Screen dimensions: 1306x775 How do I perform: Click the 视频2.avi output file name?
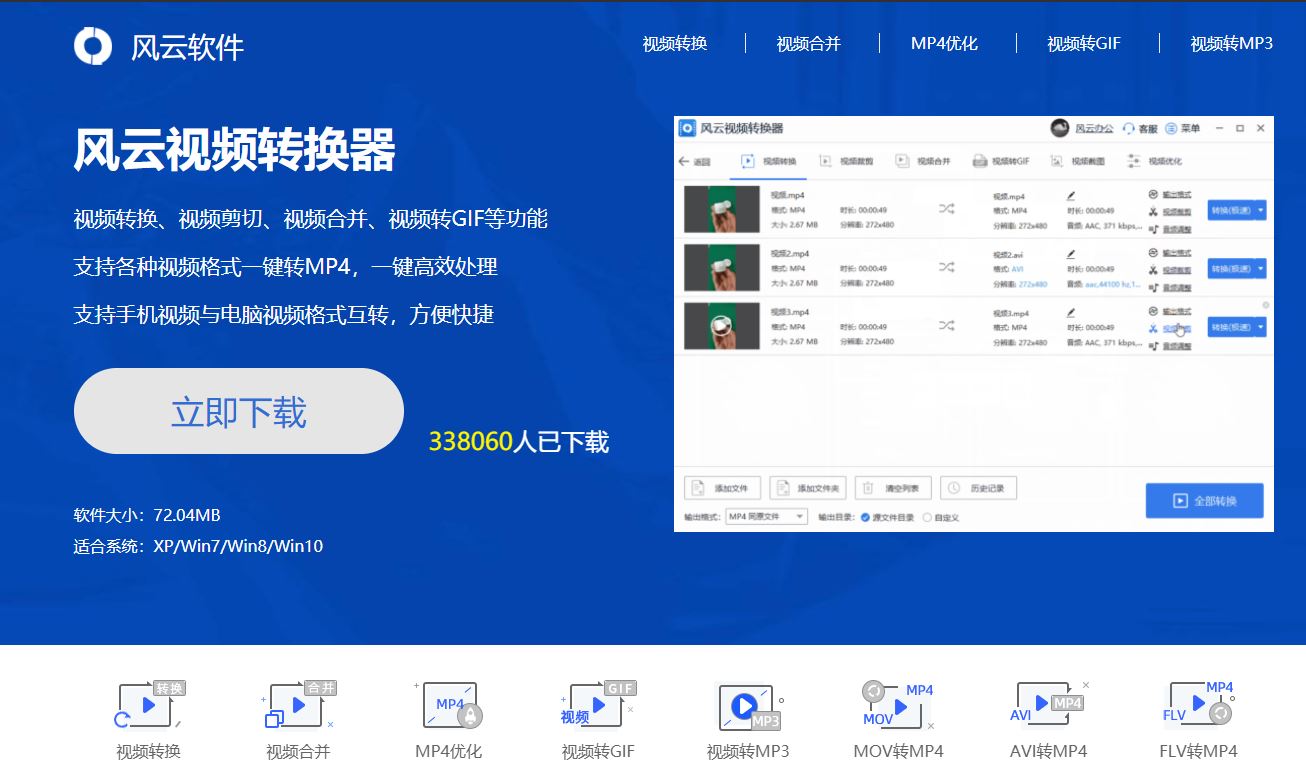click(x=1009, y=255)
